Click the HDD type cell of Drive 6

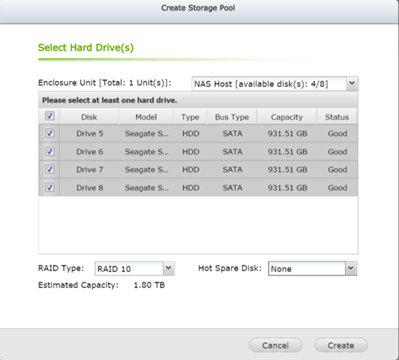click(x=191, y=152)
